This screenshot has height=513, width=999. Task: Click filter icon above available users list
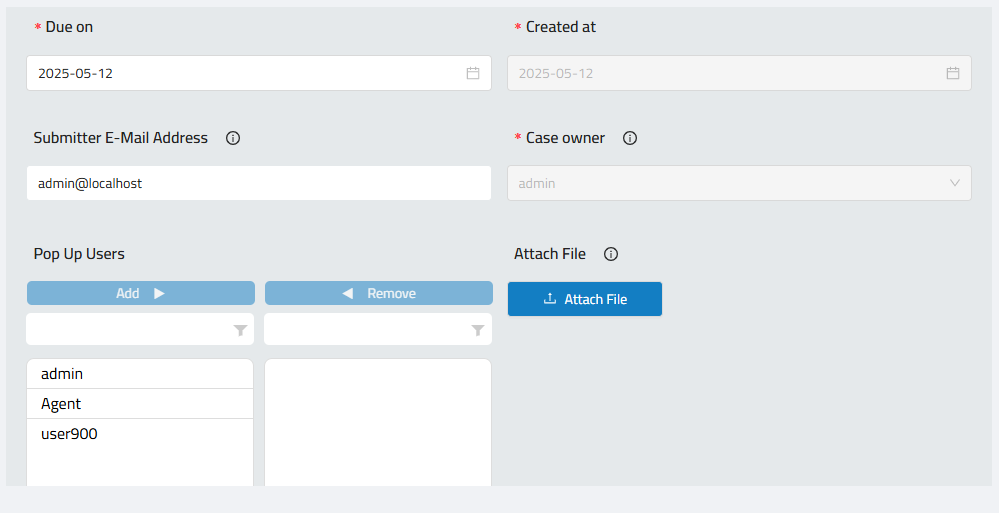coord(240,330)
